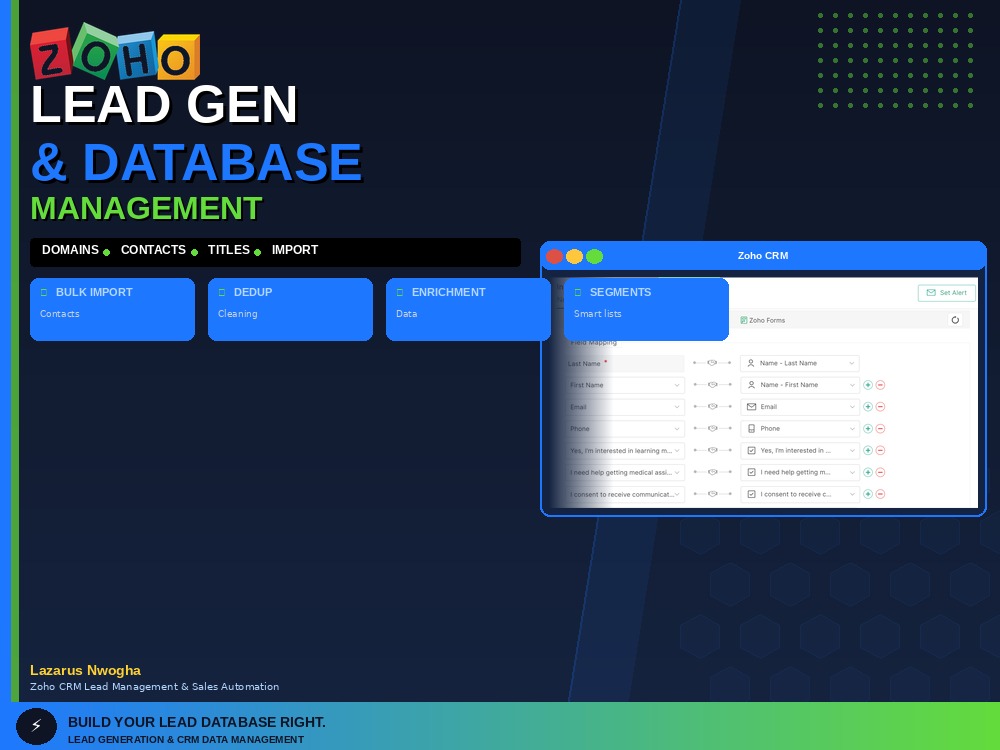Select the DOMAINS item in black bar
The height and width of the screenshot is (750, 1000).
[70, 250]
